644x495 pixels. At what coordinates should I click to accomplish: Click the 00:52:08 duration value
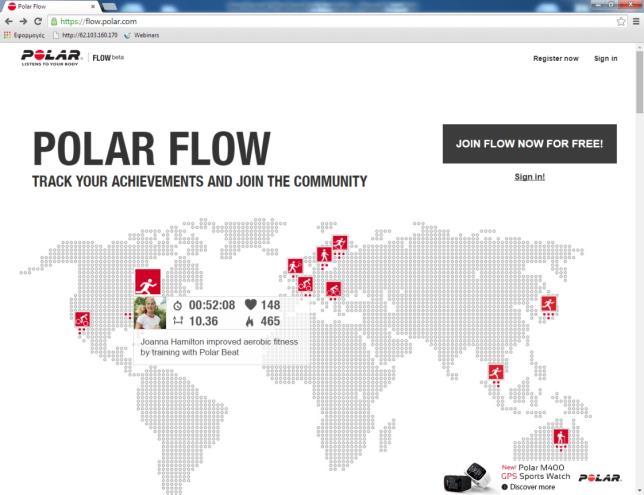(x=212, y=305)
